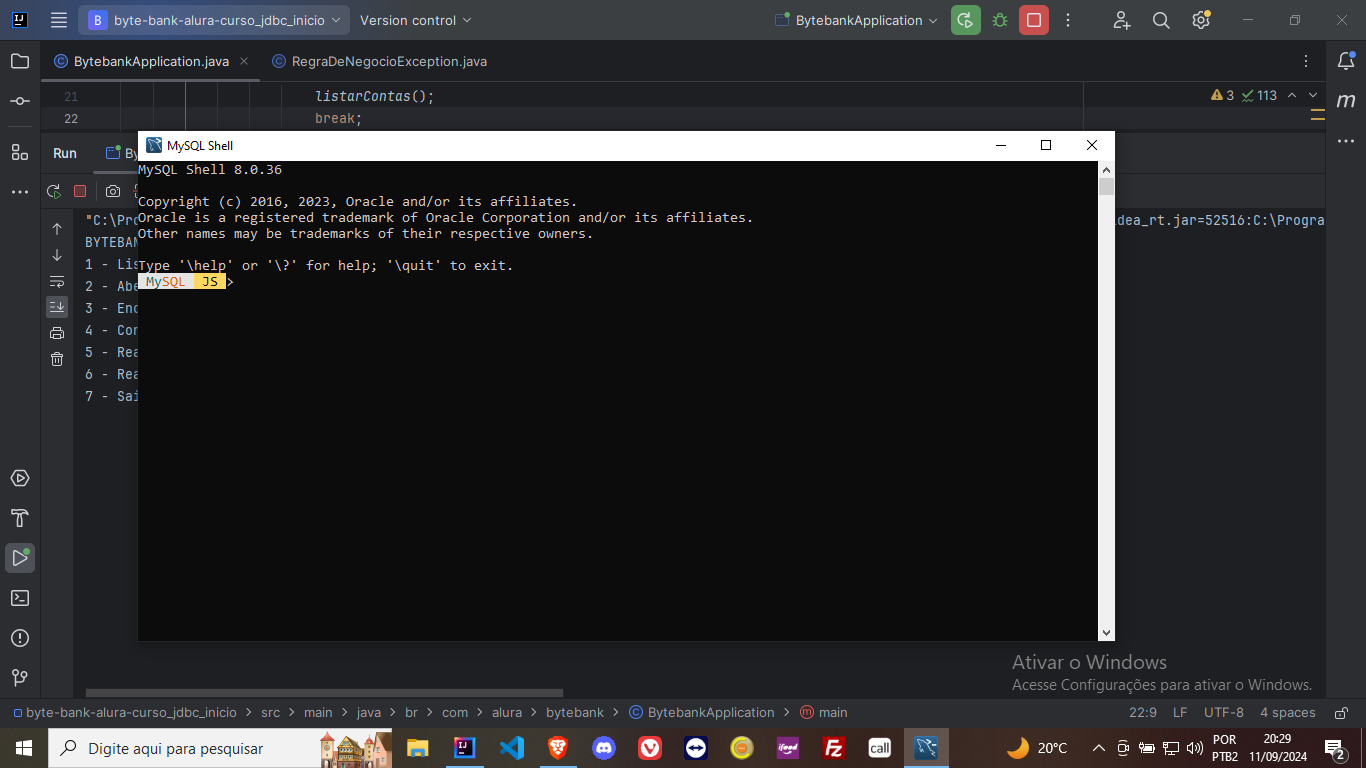The image size is (1366, 768).
Task: Switch to BytebankApplication.java tab
Action: pyautogui.click(x=151, y=61)
